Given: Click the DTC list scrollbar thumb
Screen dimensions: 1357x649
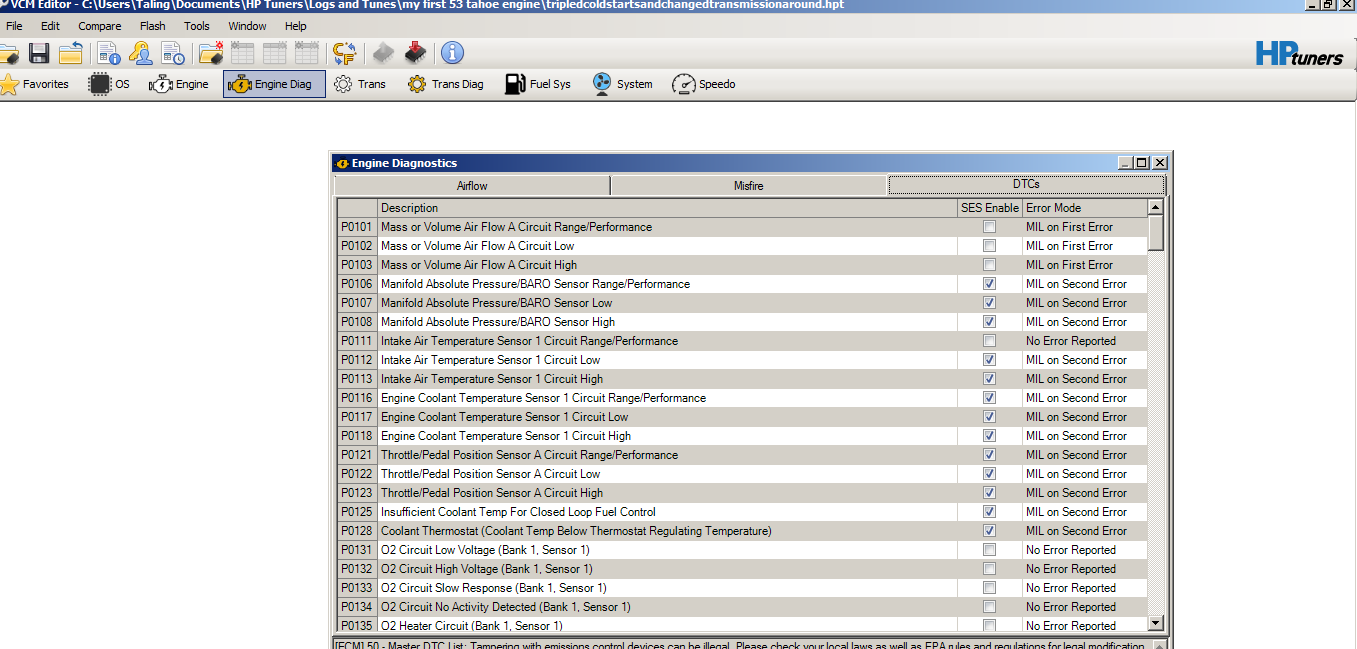Looking at the screenshot, I should click(1156, 233).
